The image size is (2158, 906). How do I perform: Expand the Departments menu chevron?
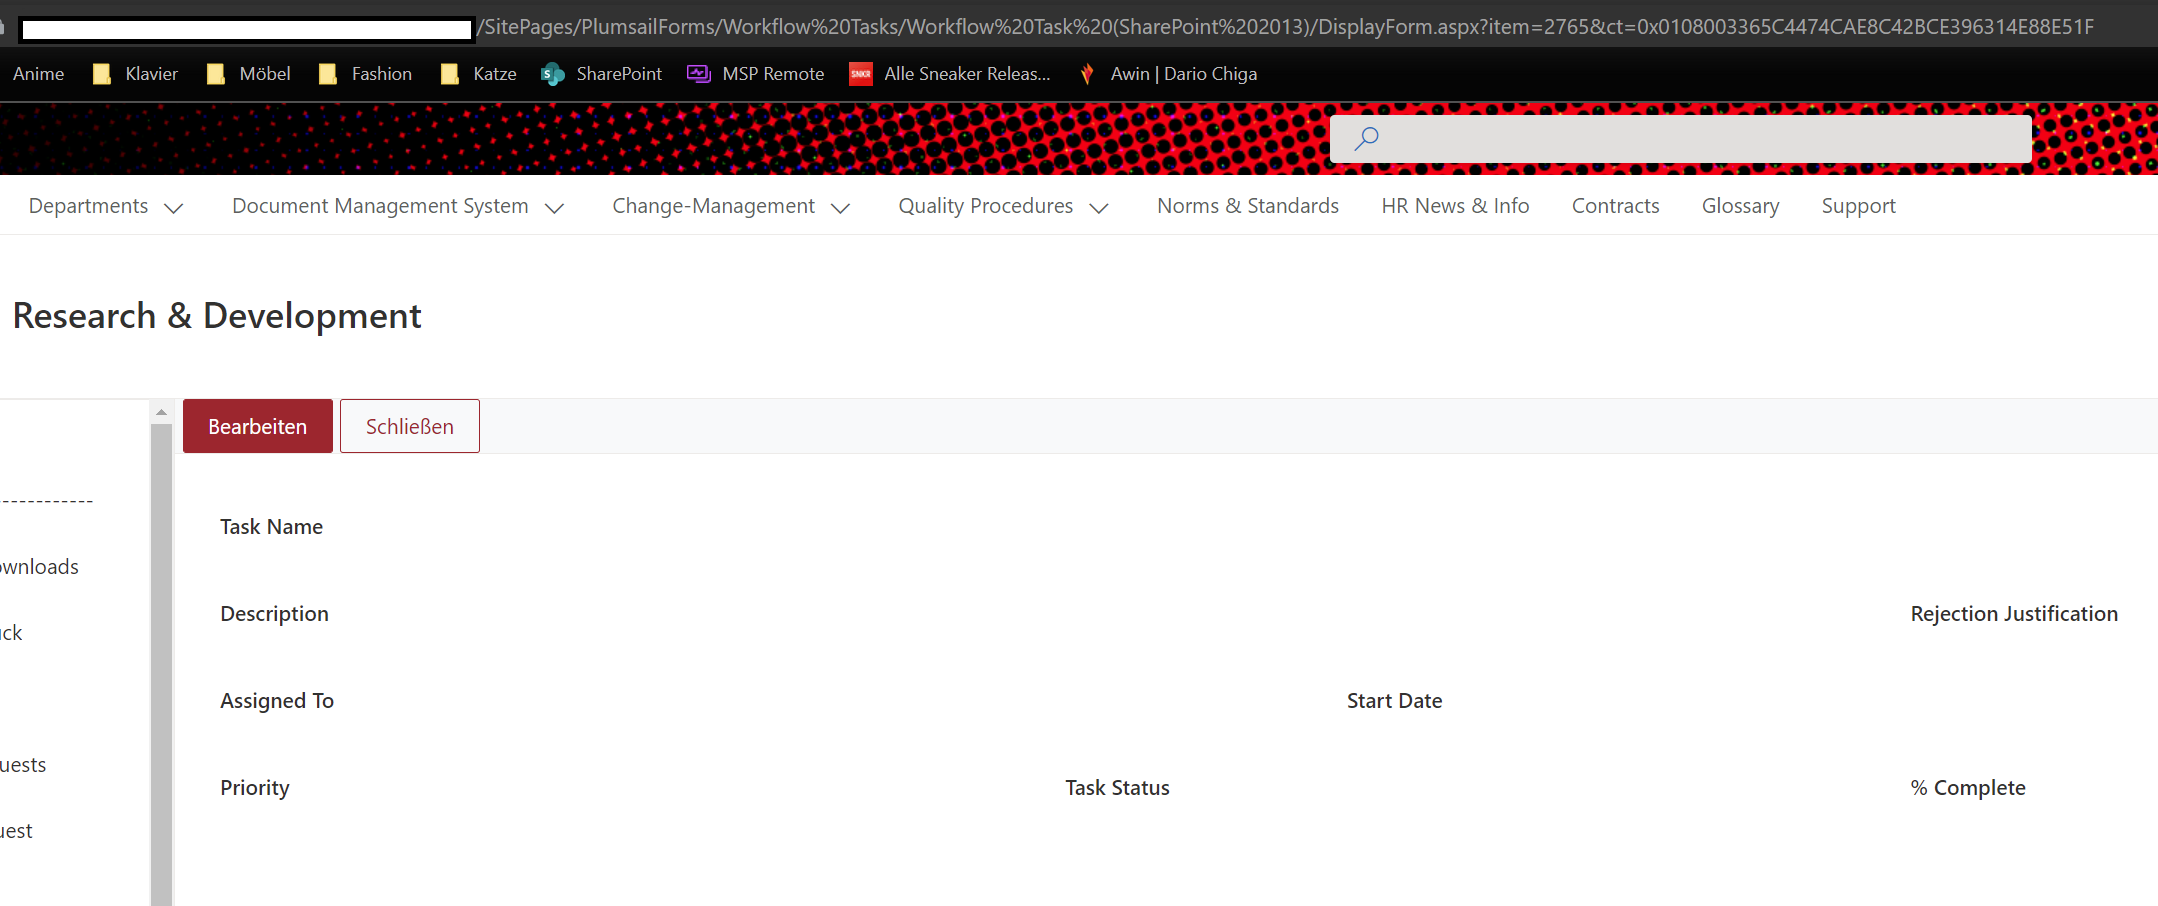[x=174, y=208]
